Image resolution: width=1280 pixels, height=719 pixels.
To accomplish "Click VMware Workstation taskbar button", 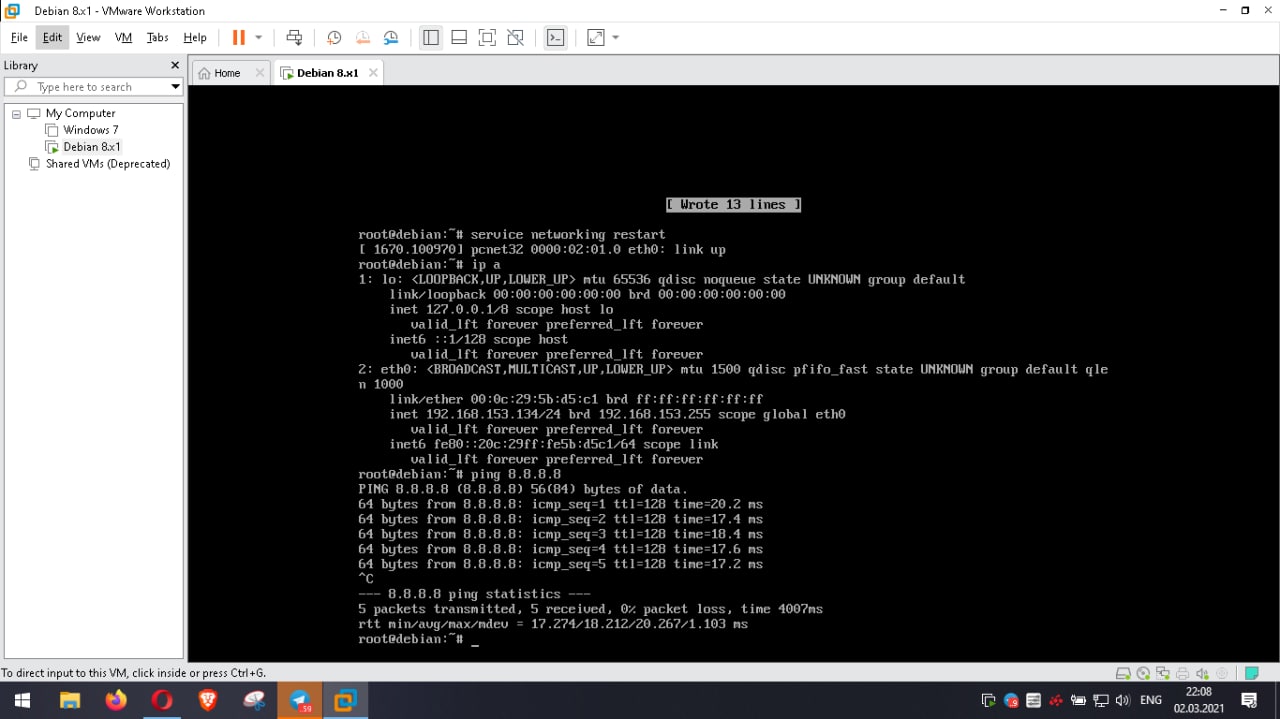I will [x=346, y=700].
